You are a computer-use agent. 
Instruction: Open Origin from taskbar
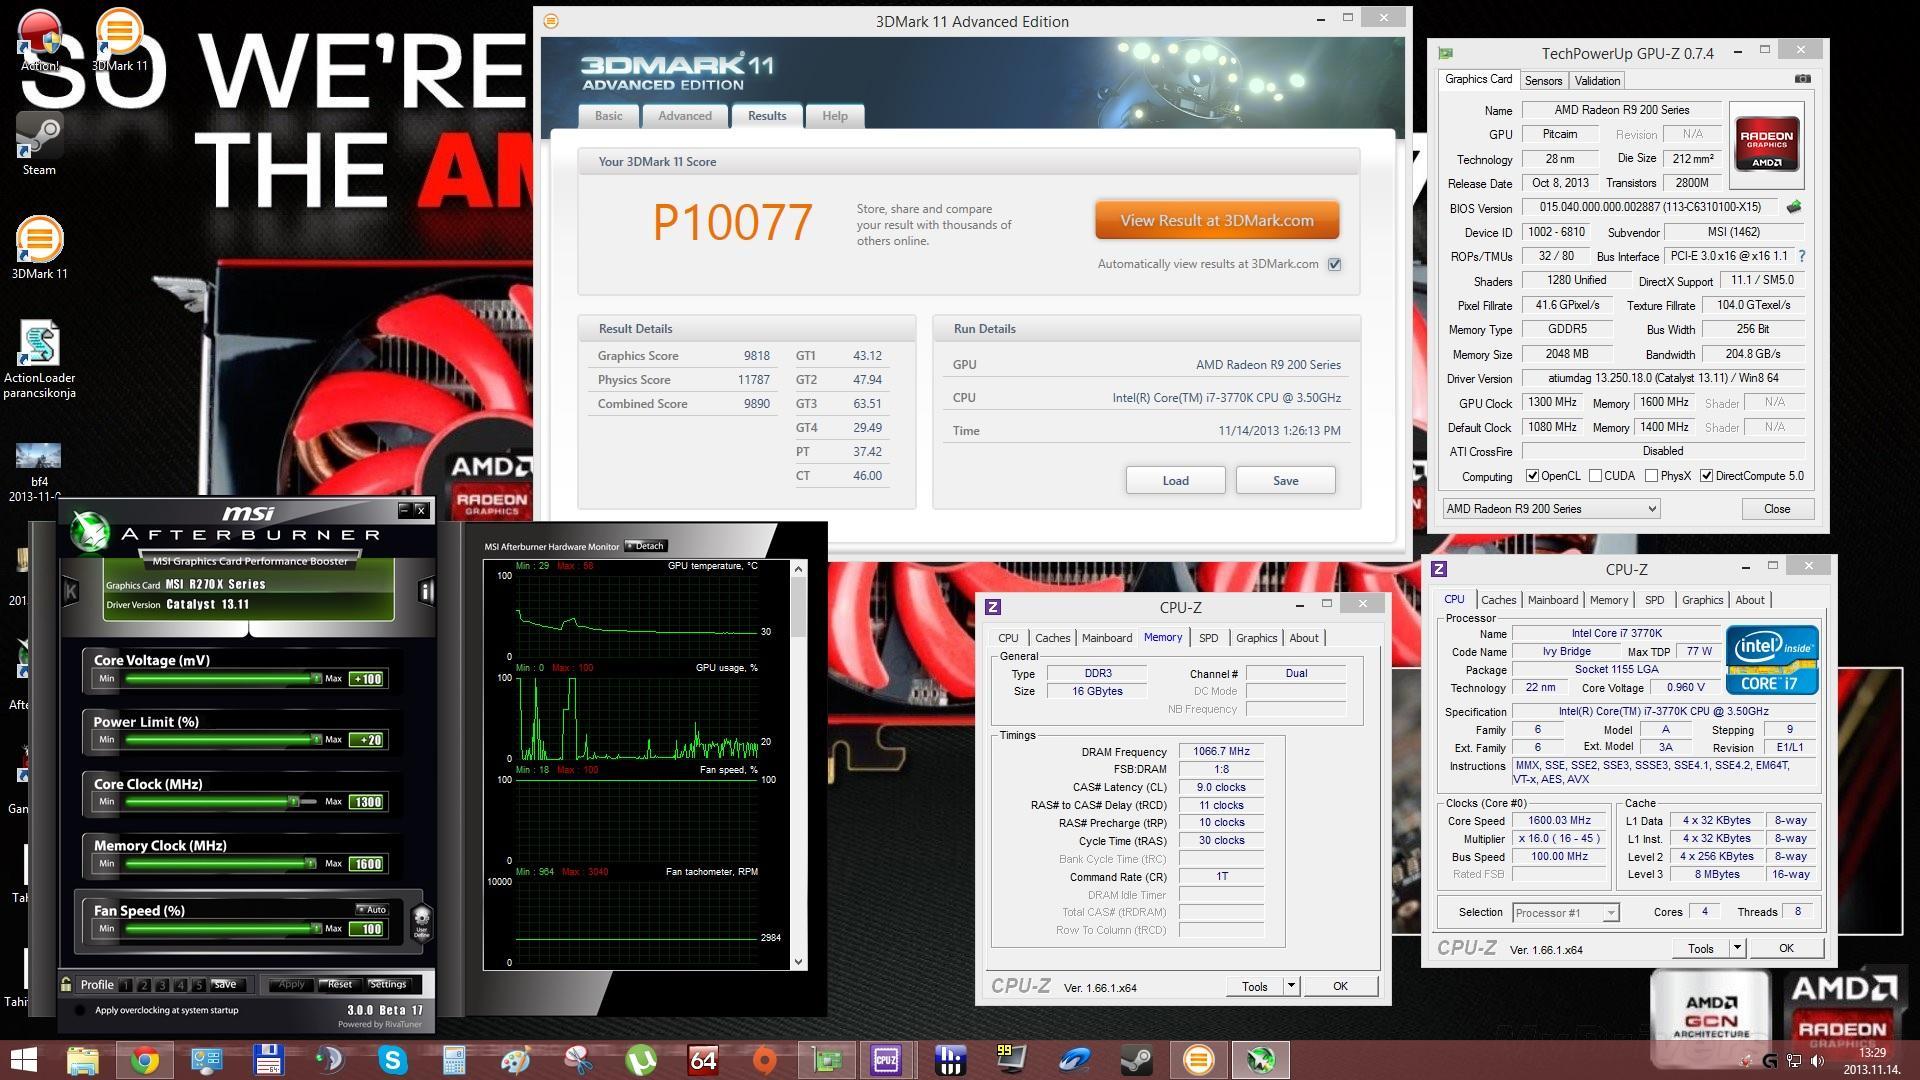pyautogui.click(x=765, y=1060)
